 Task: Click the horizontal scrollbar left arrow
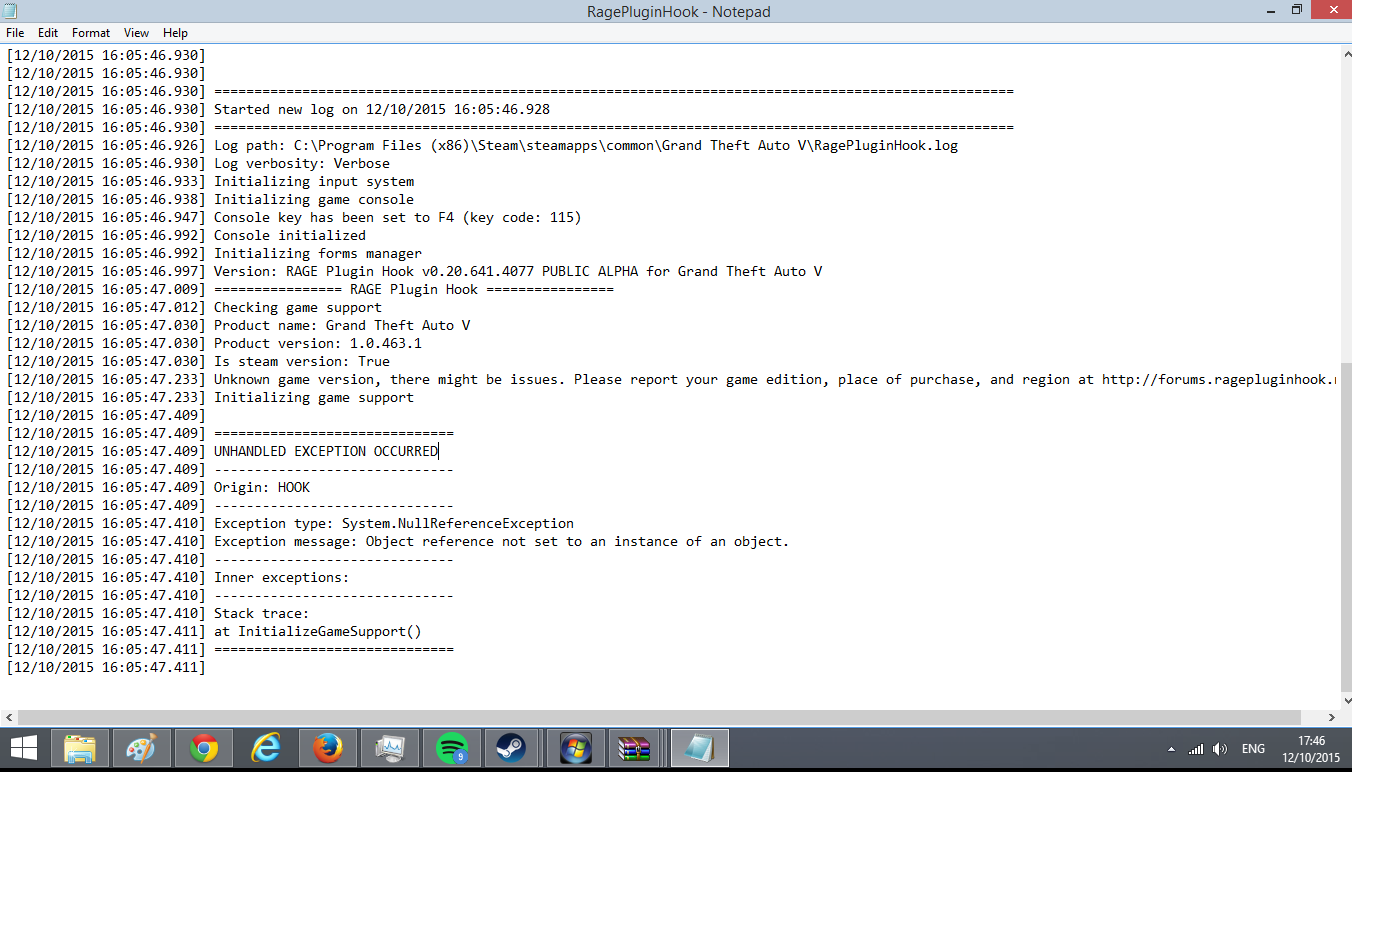9,718
